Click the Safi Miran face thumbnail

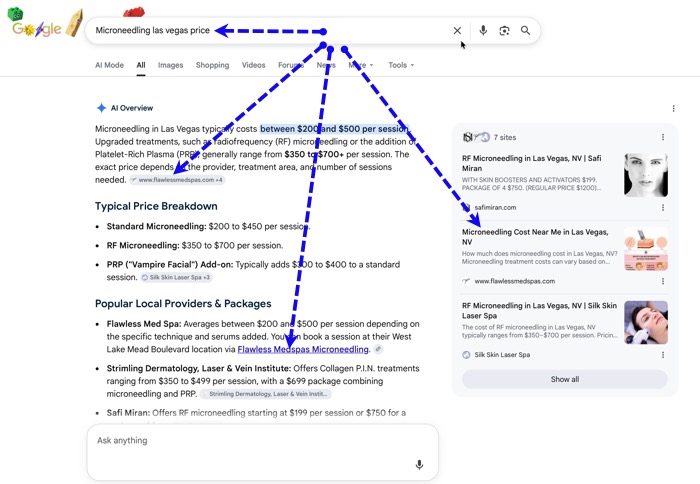[646, 175]
